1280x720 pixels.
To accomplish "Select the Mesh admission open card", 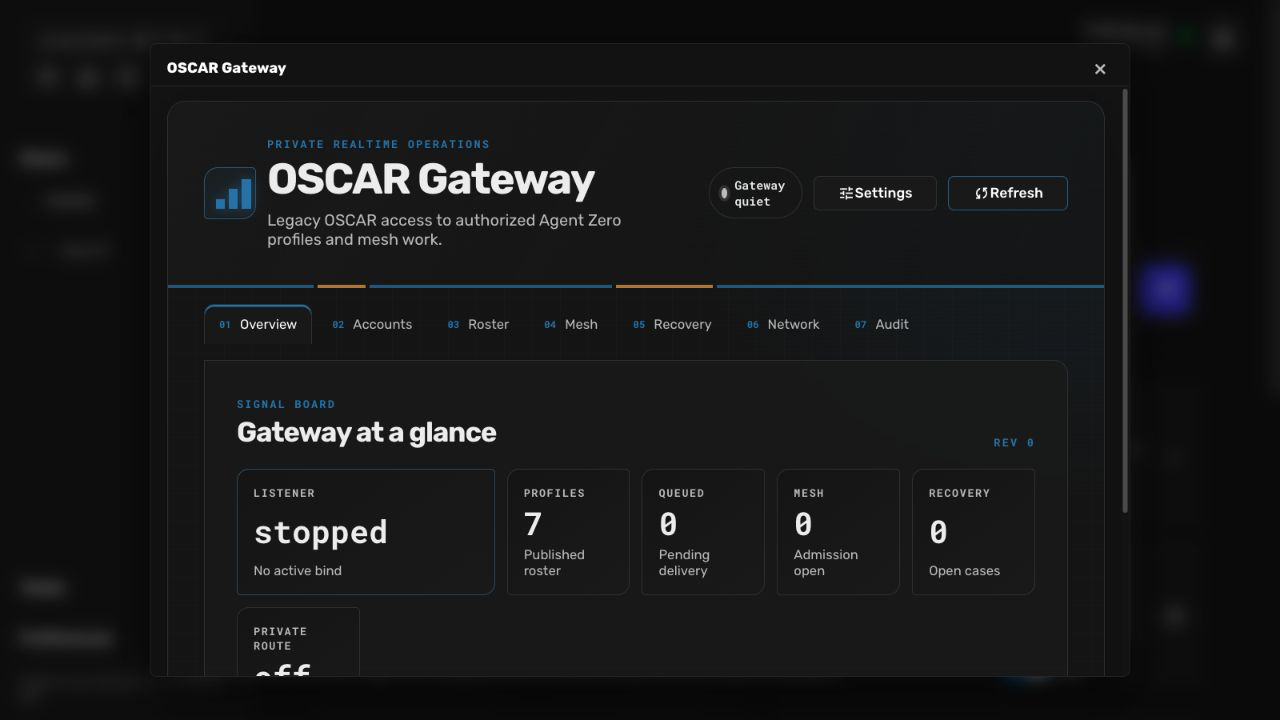I will [838, 532].
